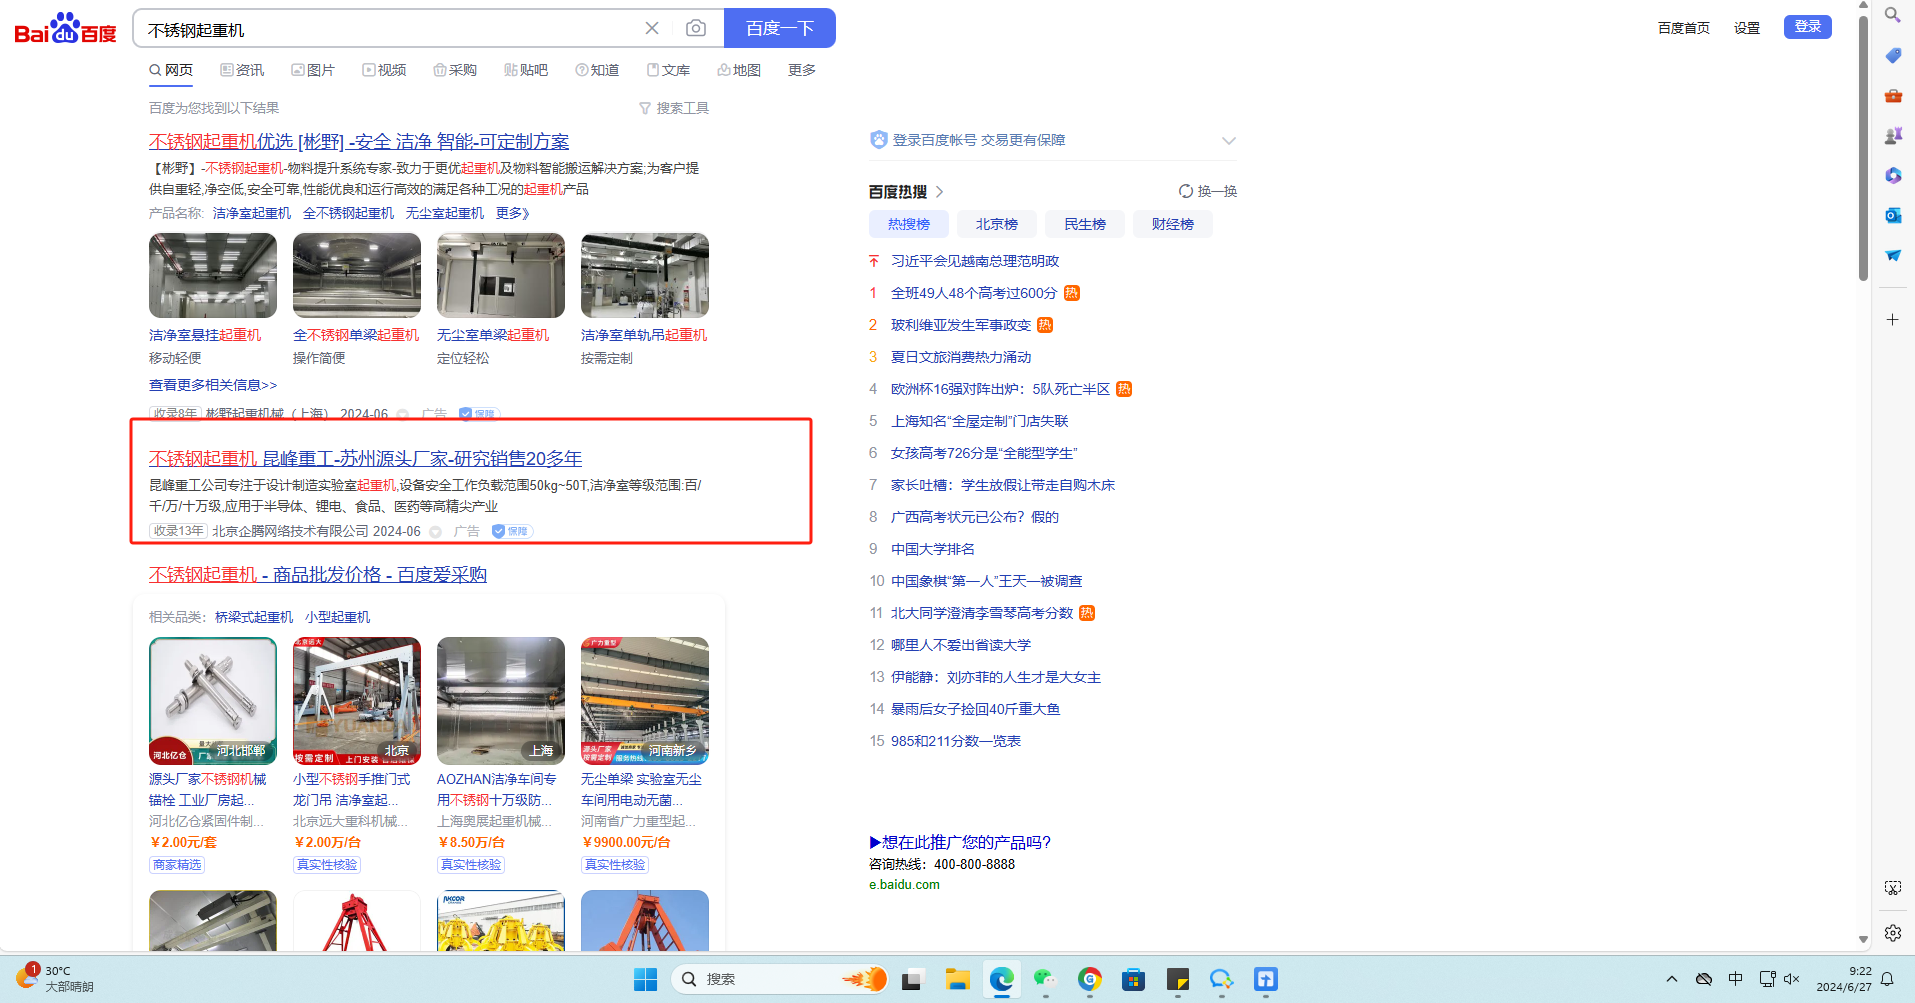
Task: Open the notification bell in the system tray
Action: pyautogui.click(x=1887, y=979)
